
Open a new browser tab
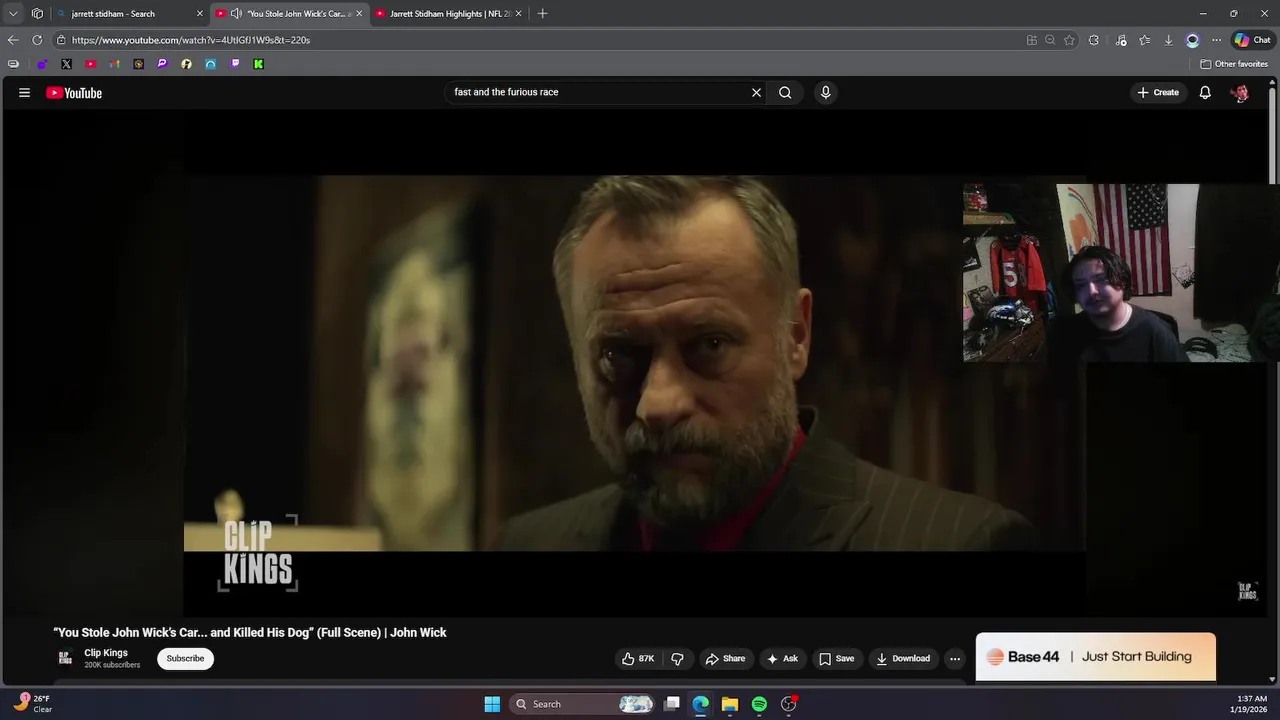pyautogui.click(x=542, y=14)
